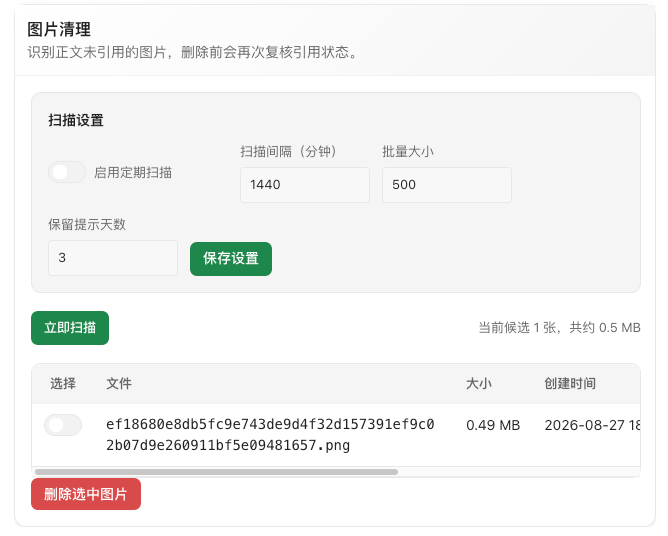
Task: Click the 扫描间隔 input showing 1440
Action: (x=305, y=185)
